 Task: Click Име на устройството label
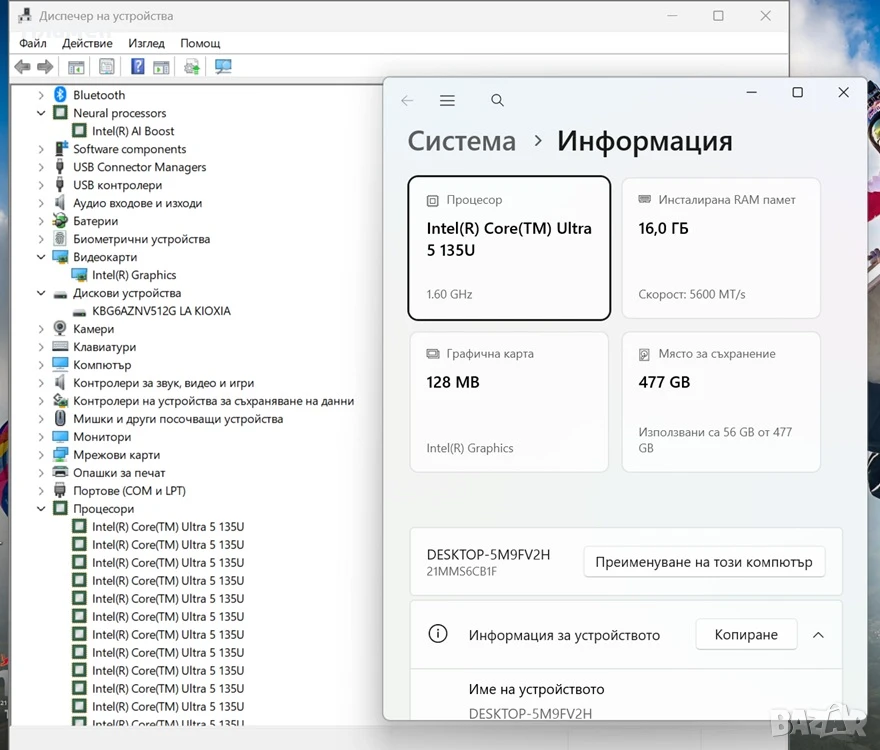pos(537,689)
